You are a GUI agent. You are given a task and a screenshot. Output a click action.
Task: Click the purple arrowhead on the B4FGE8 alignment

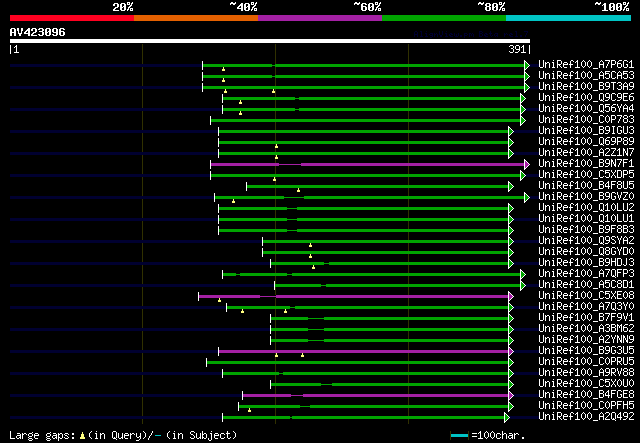511,396
